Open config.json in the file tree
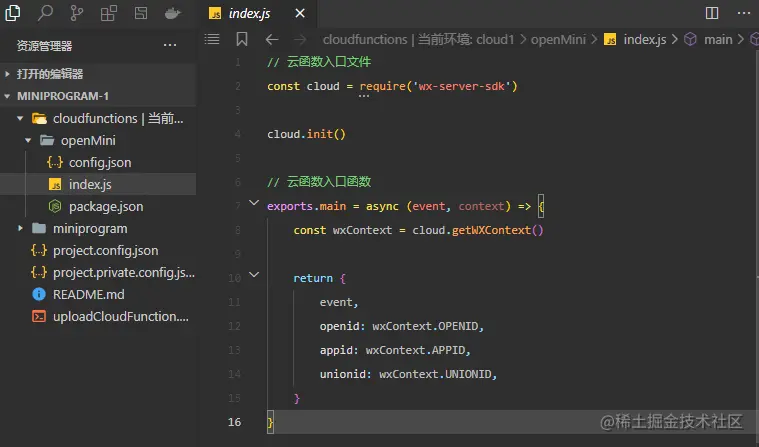 (x=98, y=162)
